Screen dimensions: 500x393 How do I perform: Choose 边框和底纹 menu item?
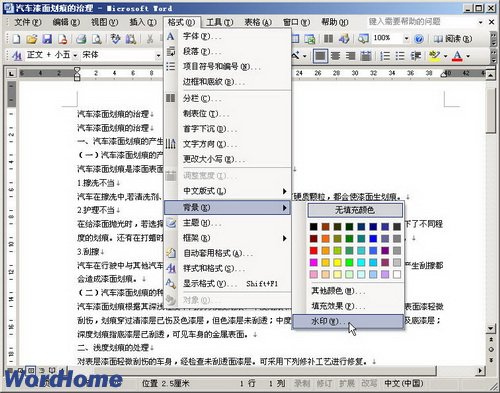pyautogui.click(x=227, y=82)
